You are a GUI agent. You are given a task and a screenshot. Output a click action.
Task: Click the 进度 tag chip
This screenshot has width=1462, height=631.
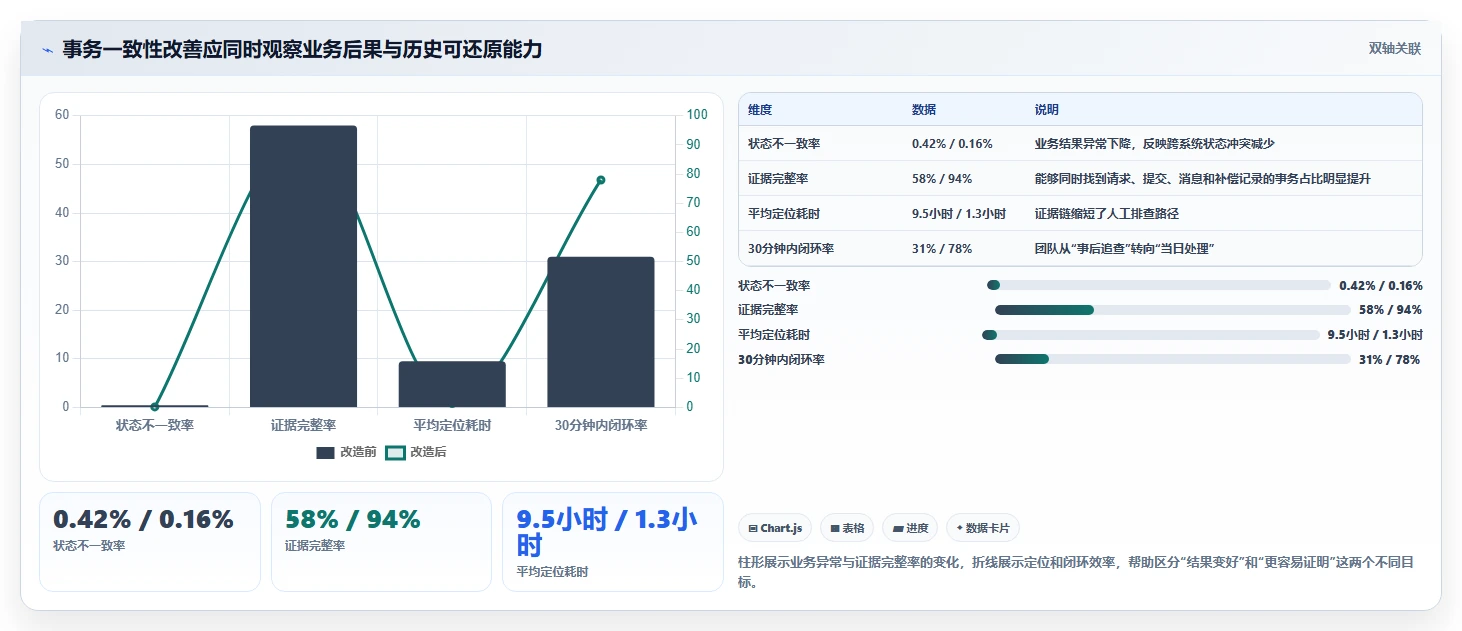[910, 528]
